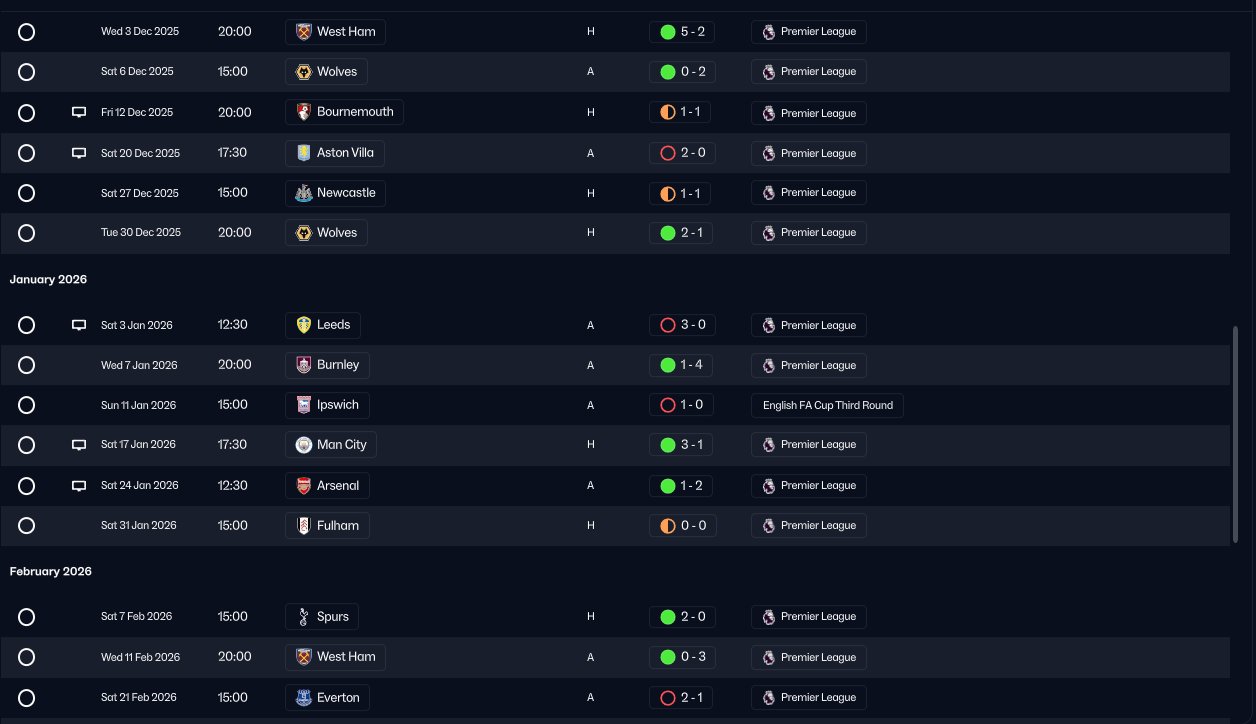The image size is (1256, 724).
Task: Click the TV broadcast icon for Bournemouth match
Action: [79, 113]
